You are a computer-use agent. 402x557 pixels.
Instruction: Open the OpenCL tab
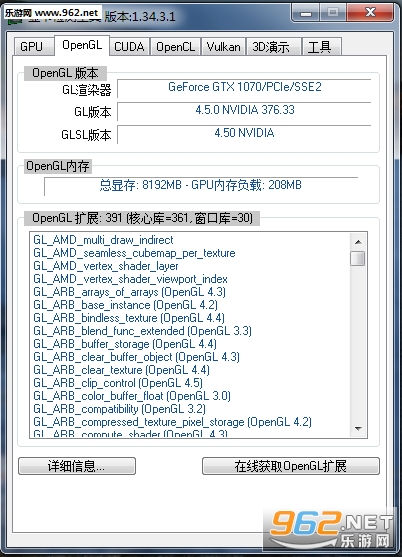[175, 47]
